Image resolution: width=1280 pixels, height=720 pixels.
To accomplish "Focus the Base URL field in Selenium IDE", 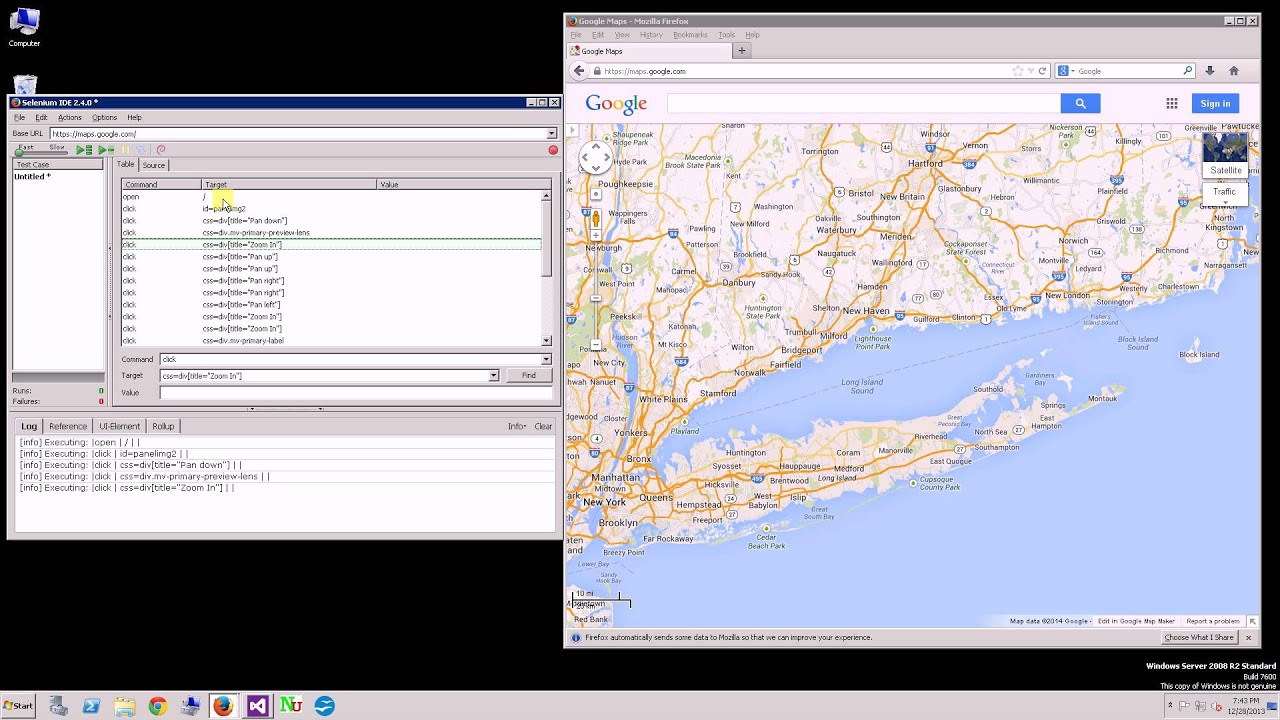I will click(298, 133).
